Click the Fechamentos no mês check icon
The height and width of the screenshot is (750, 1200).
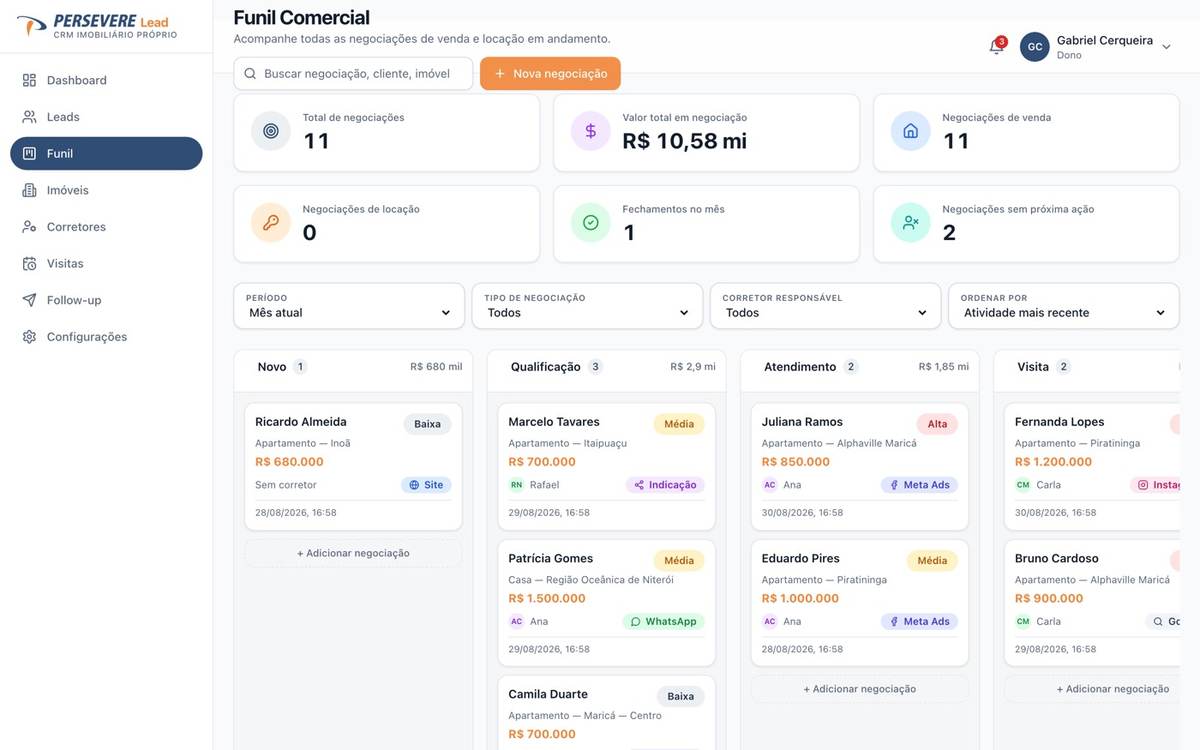tap(591, 223)
